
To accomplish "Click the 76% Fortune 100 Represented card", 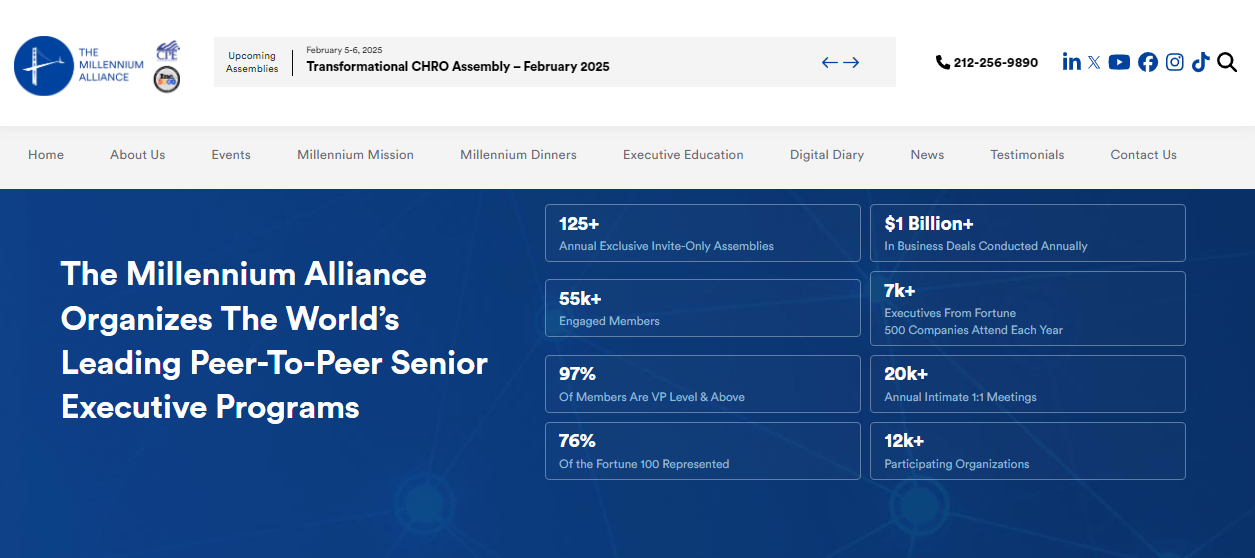I will [702, 451].
